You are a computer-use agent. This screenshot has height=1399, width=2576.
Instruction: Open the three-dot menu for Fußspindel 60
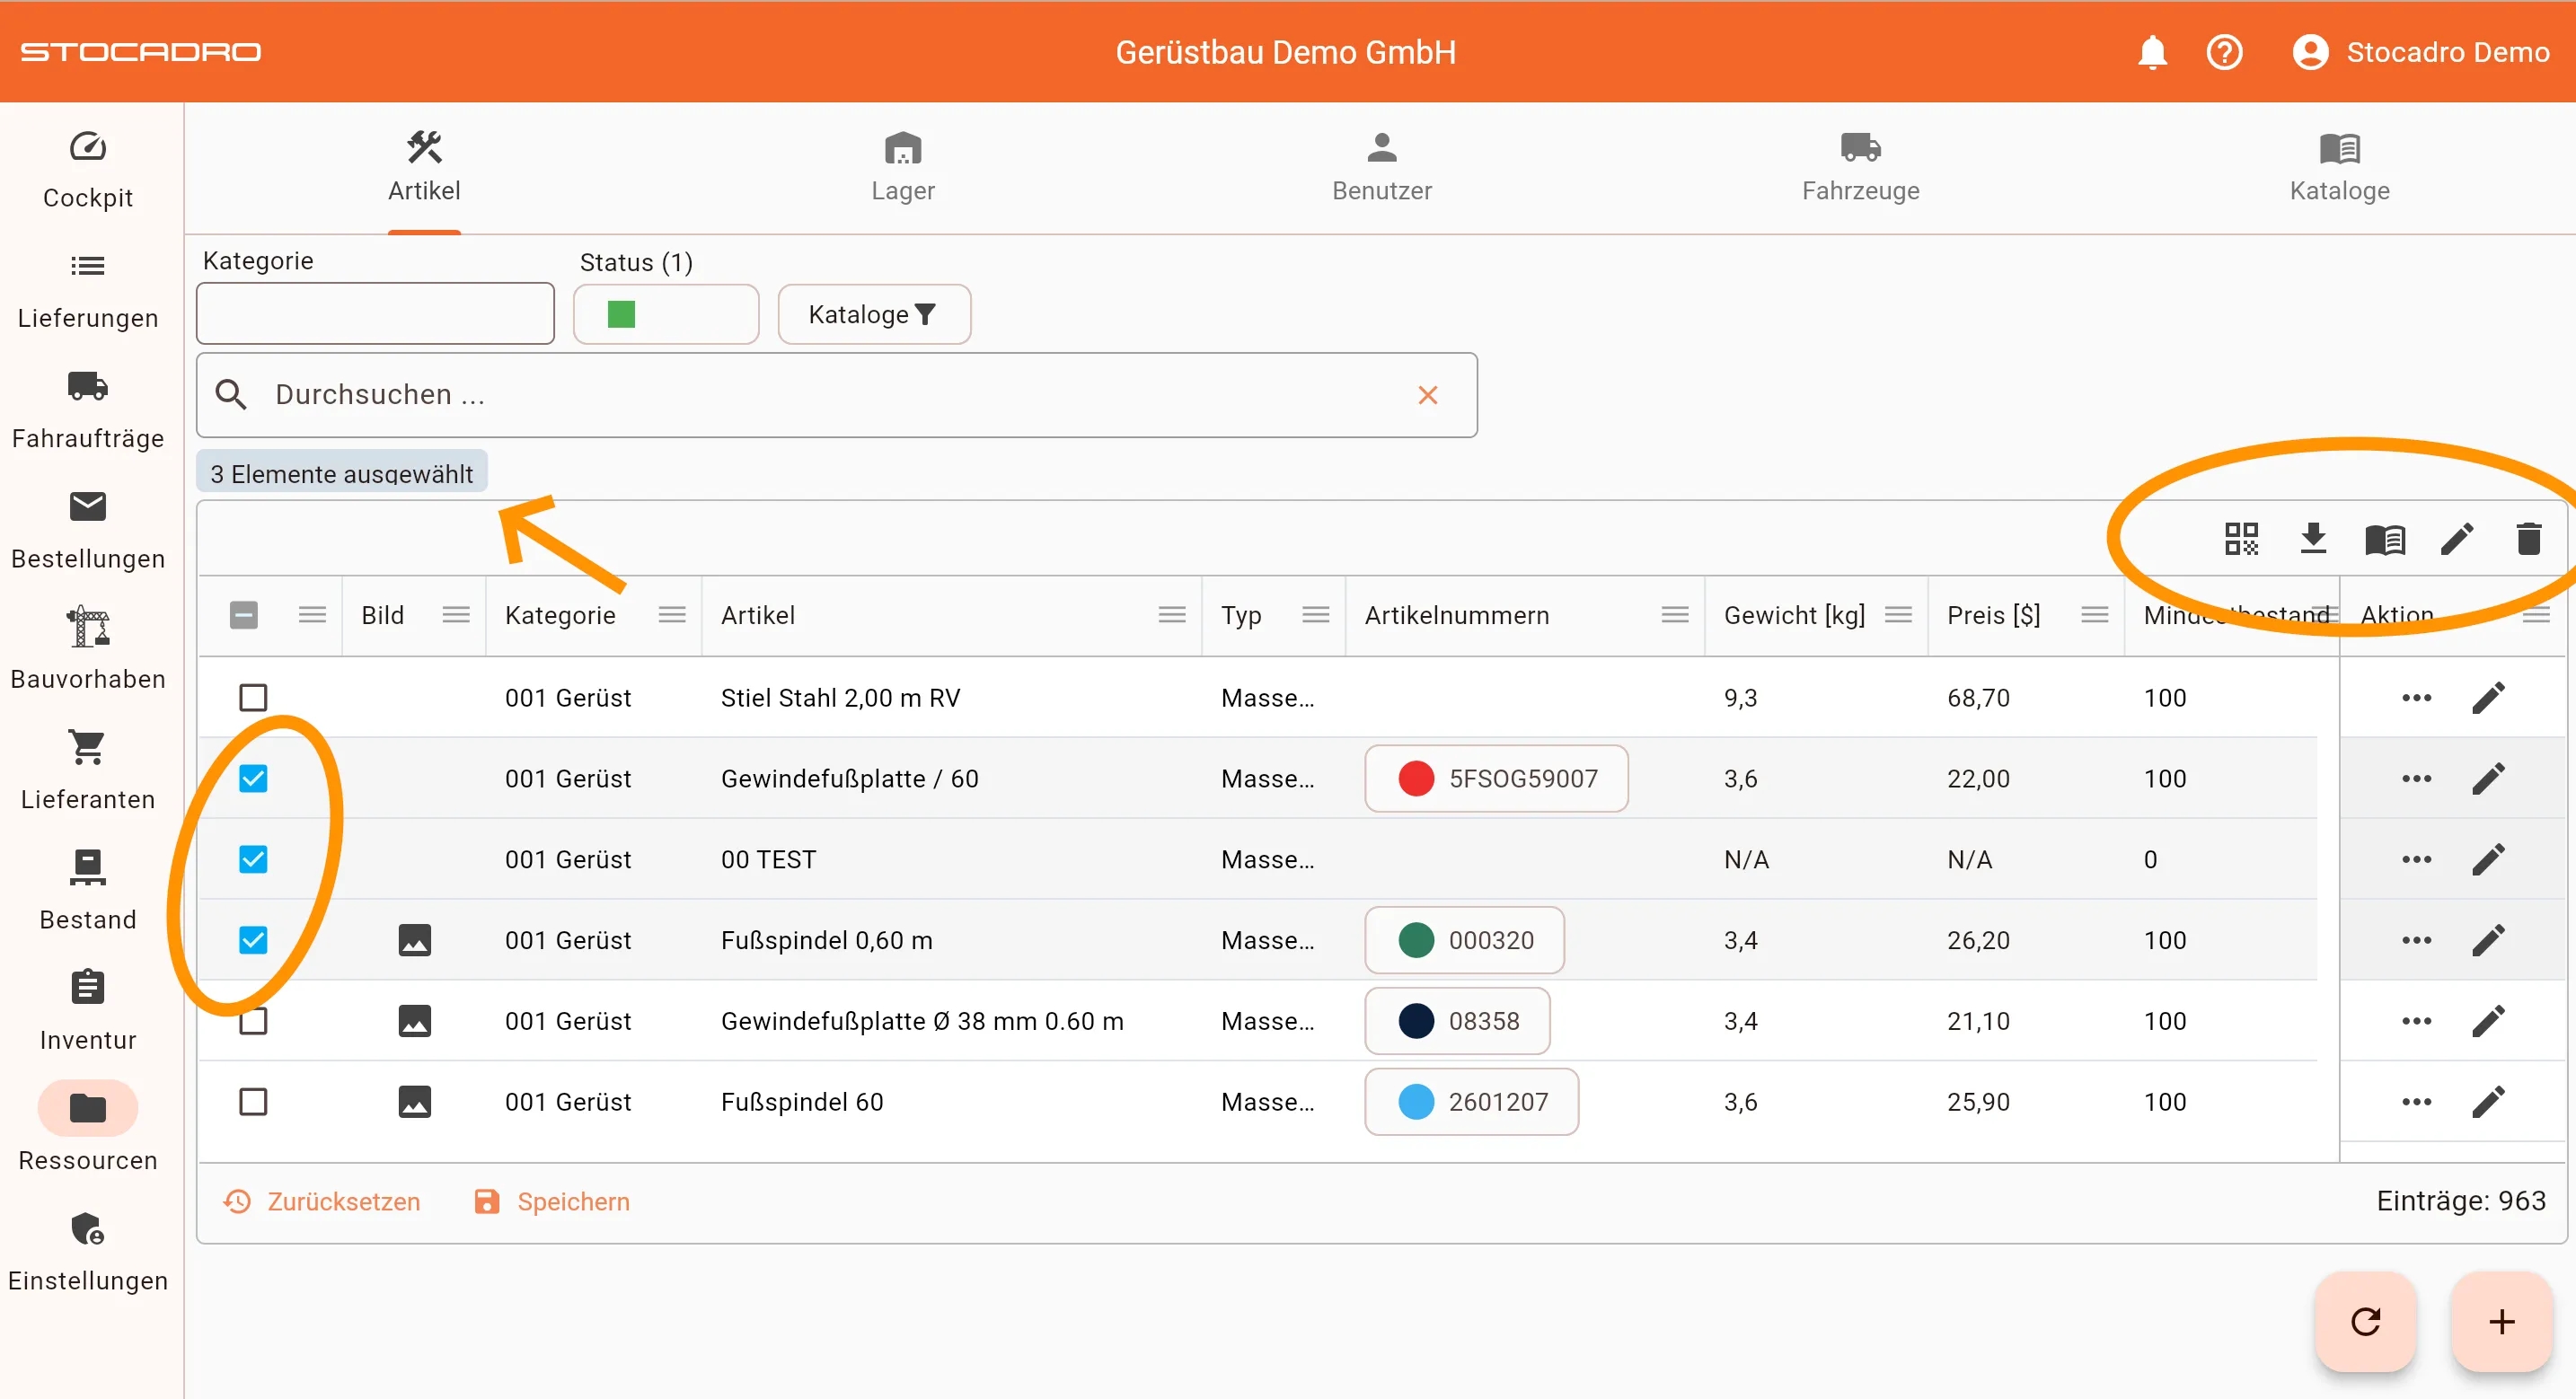(x=2416, y=1102)
